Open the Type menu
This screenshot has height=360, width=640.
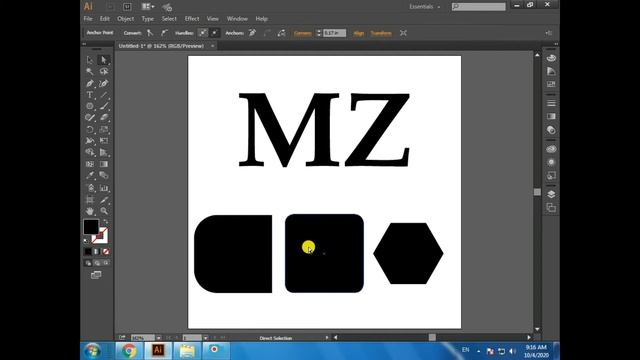147,19
